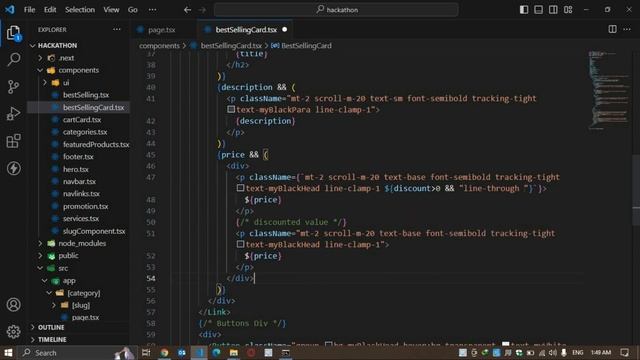
Task: Open Task View on the taskbar
Action: (x=146, y=353)
